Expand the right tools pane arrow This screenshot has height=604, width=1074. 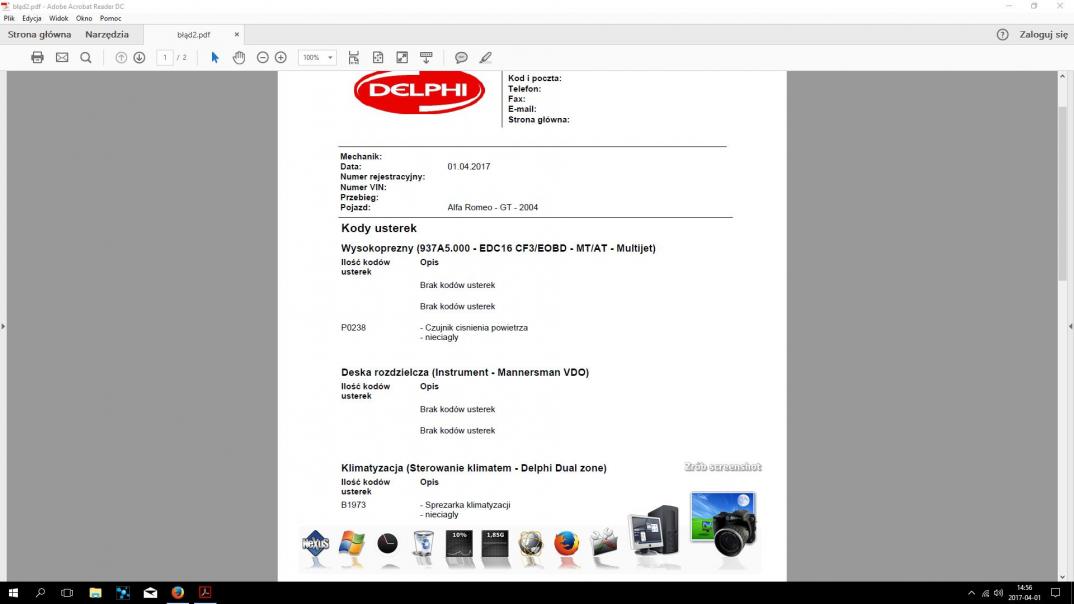click(1071, 327)
